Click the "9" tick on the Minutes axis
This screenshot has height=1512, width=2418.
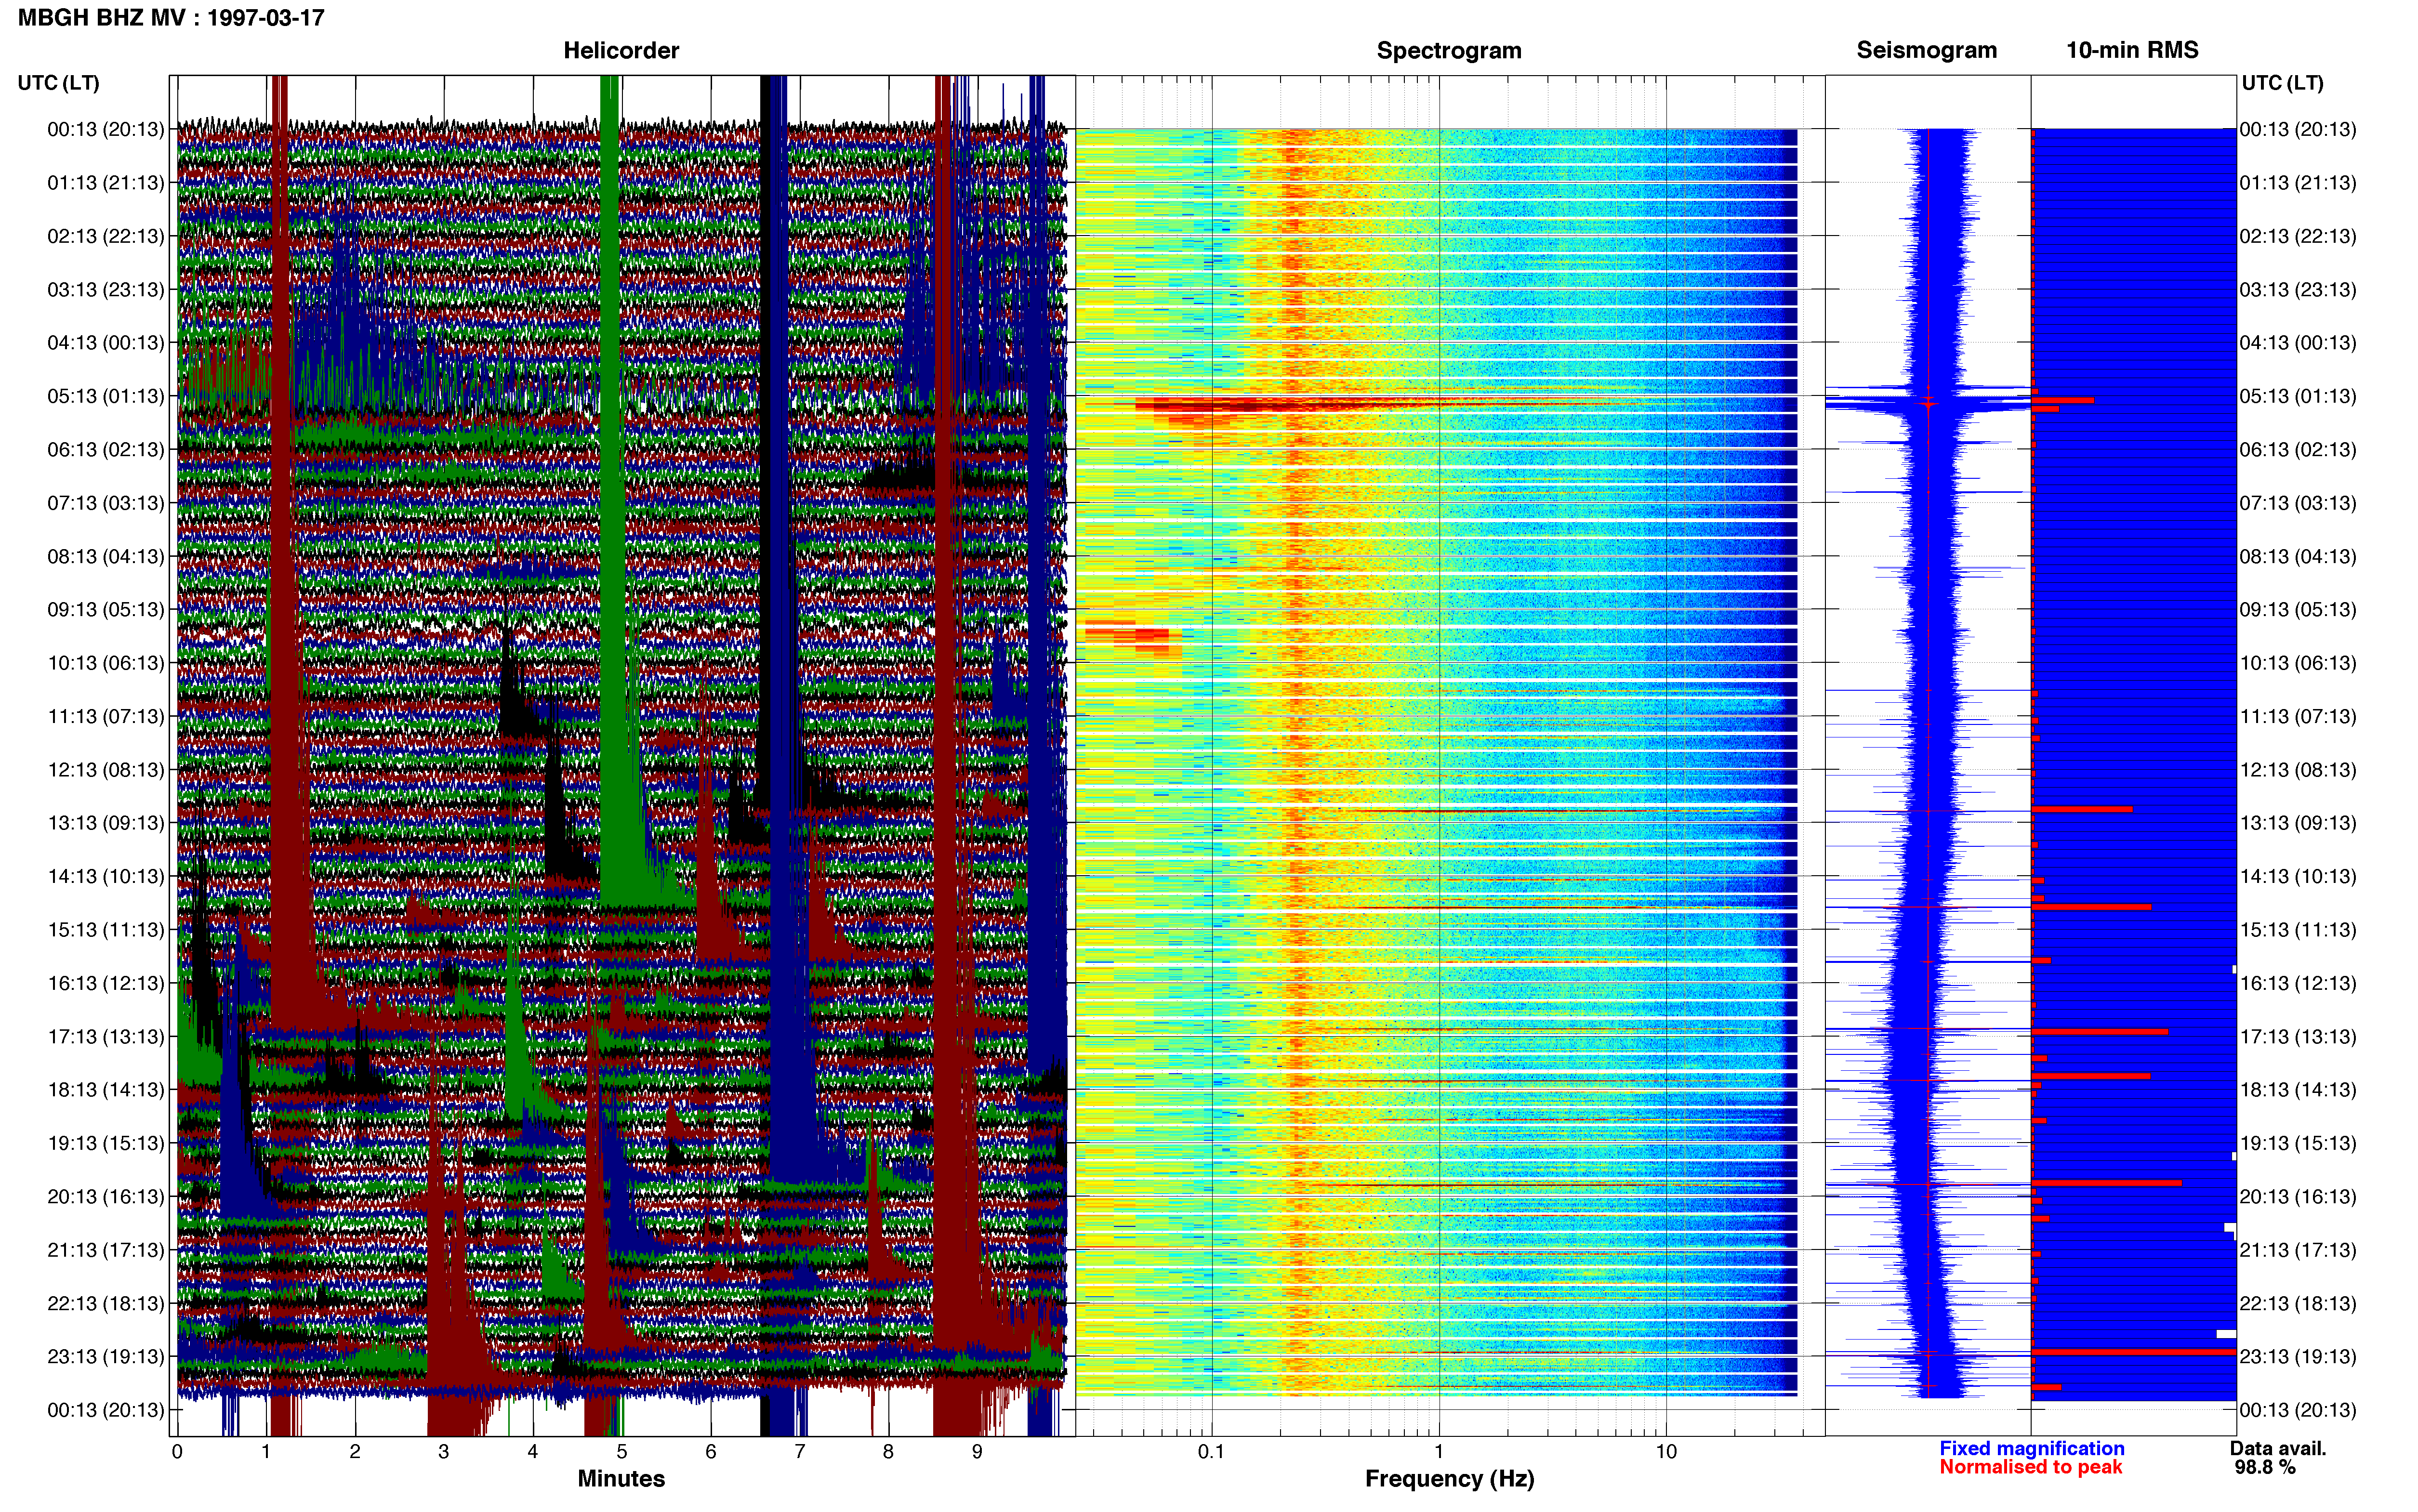(977, 1451)
